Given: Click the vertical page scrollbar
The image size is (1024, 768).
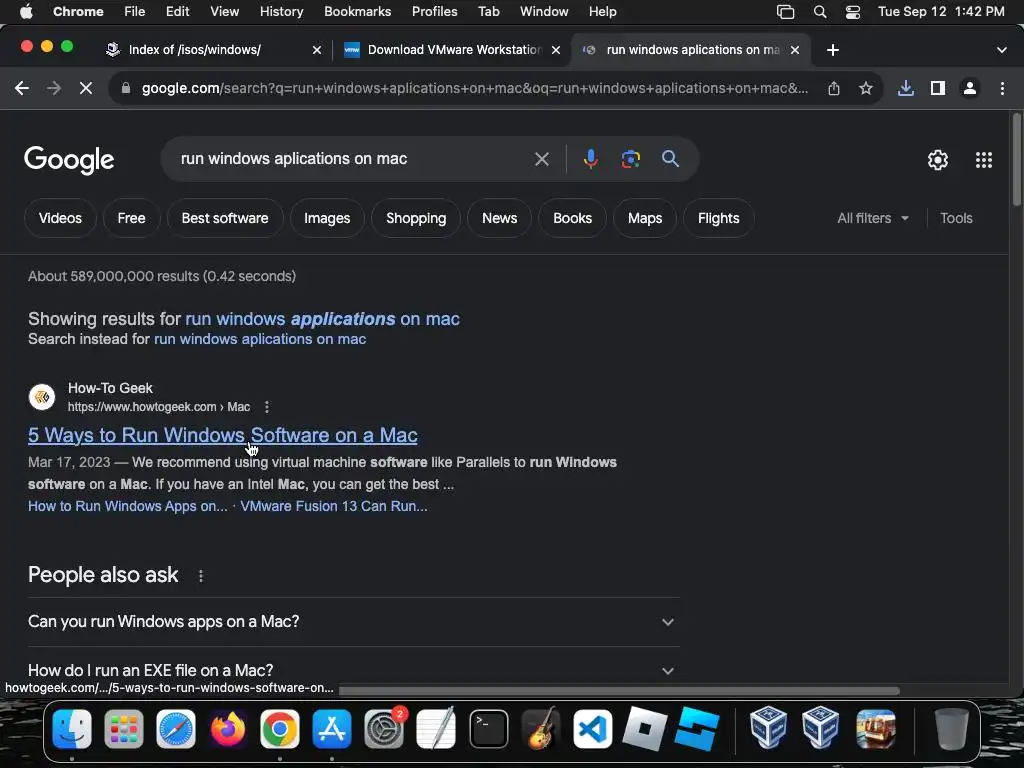Looking at the screenshot, I should click(1016, 160).
